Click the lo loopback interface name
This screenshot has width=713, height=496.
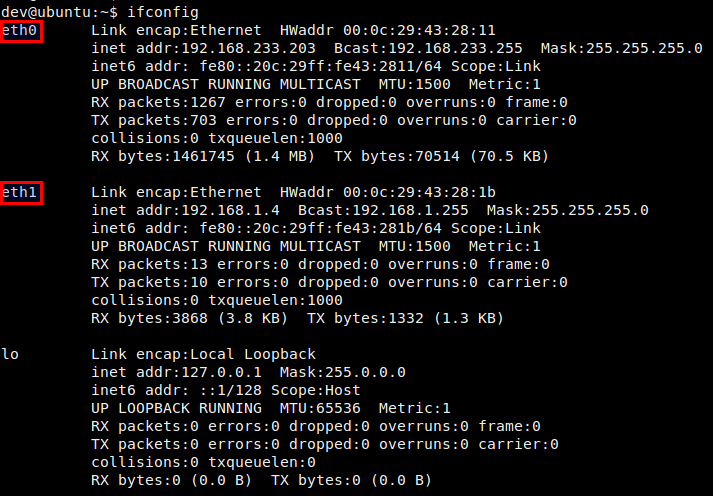[10, 354]
